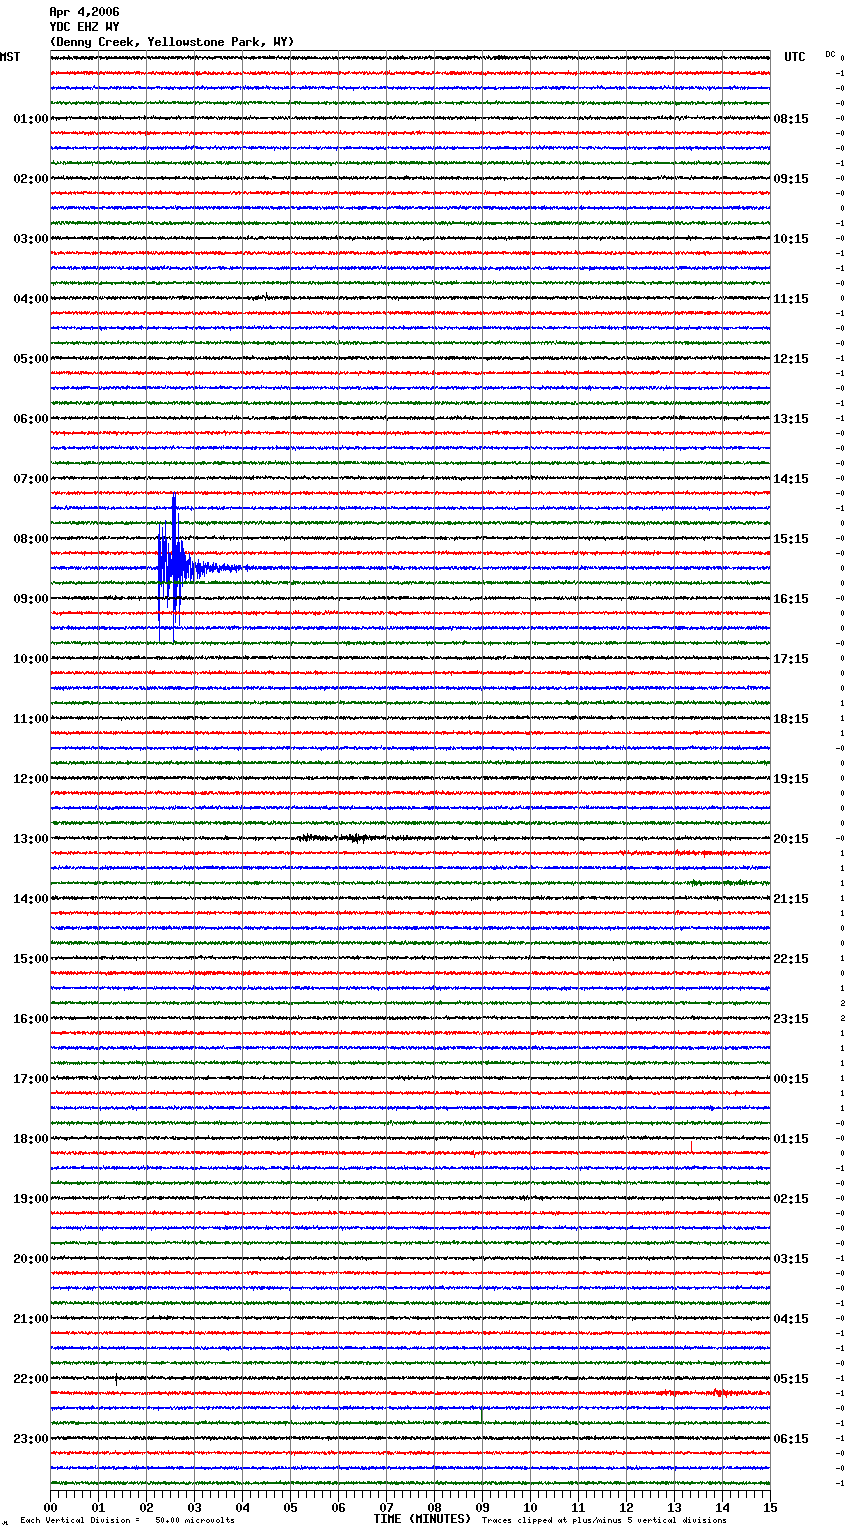Click the 'DC' column heading
The image size is (850, 1534).
tap(830, 54)
